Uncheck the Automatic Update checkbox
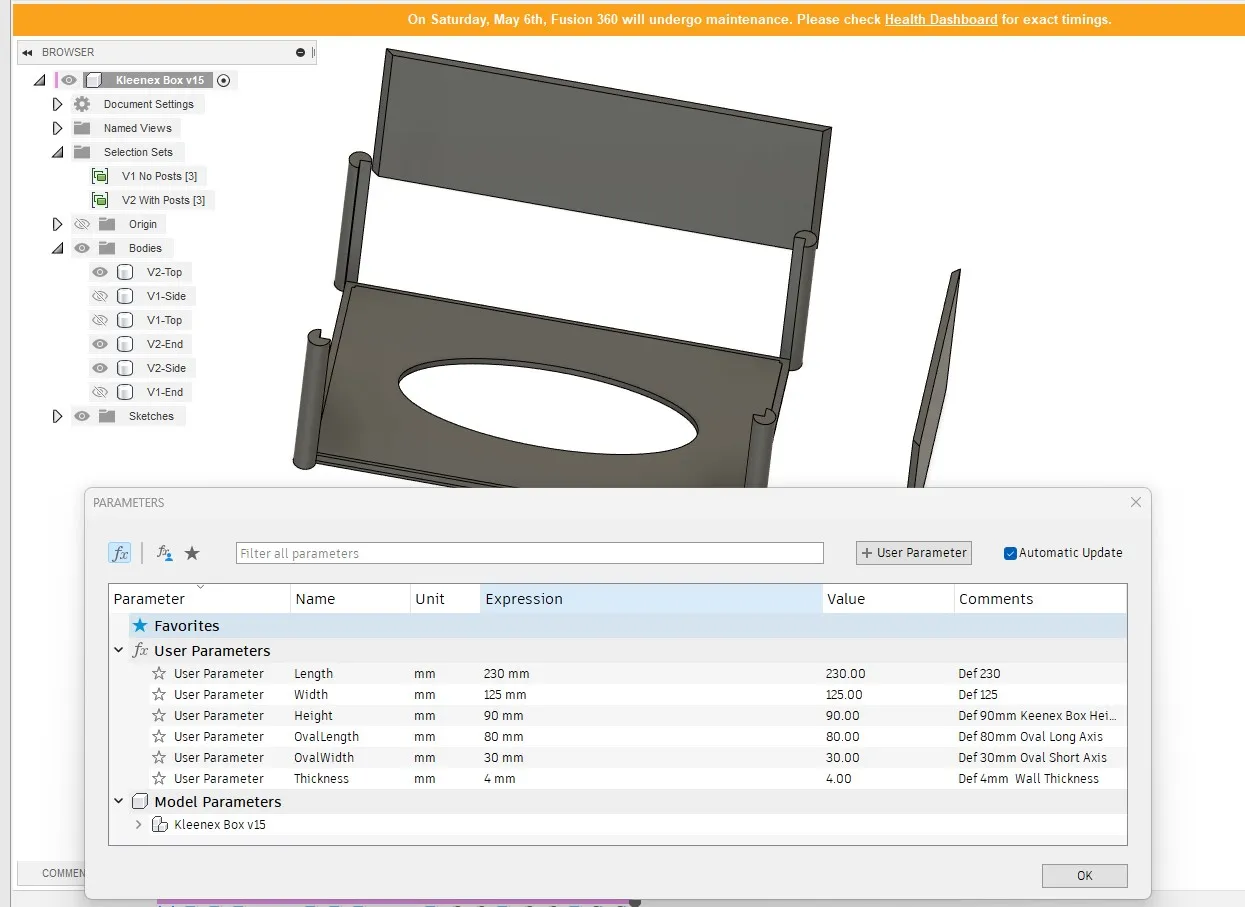This screenshot has width=1245, height=907. [1010, 553]
